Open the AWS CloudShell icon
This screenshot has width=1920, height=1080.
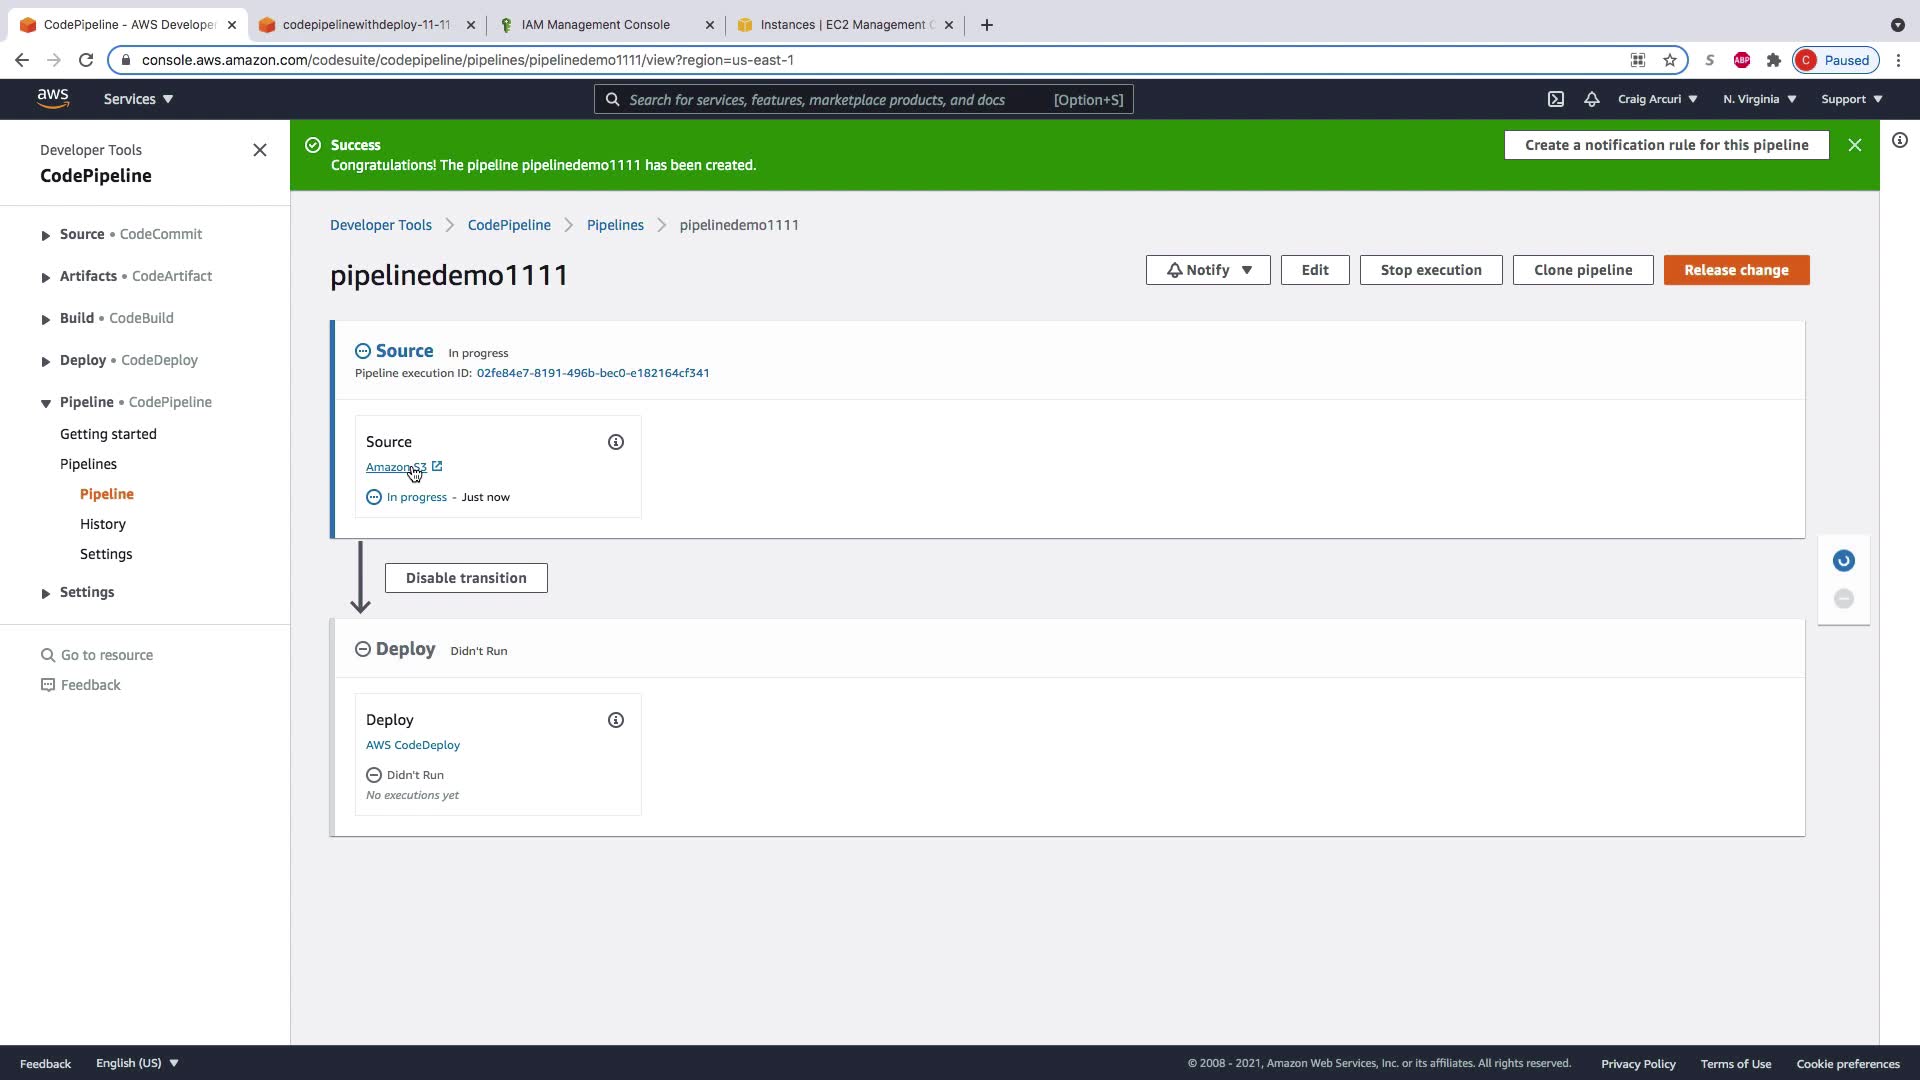[1556, 99]
